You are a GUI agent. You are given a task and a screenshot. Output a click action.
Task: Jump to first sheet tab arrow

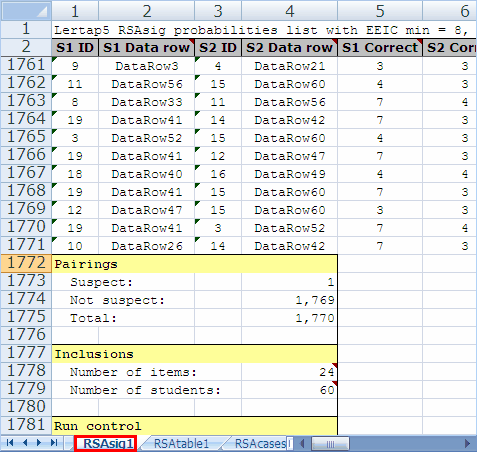(x=10, y=443)
